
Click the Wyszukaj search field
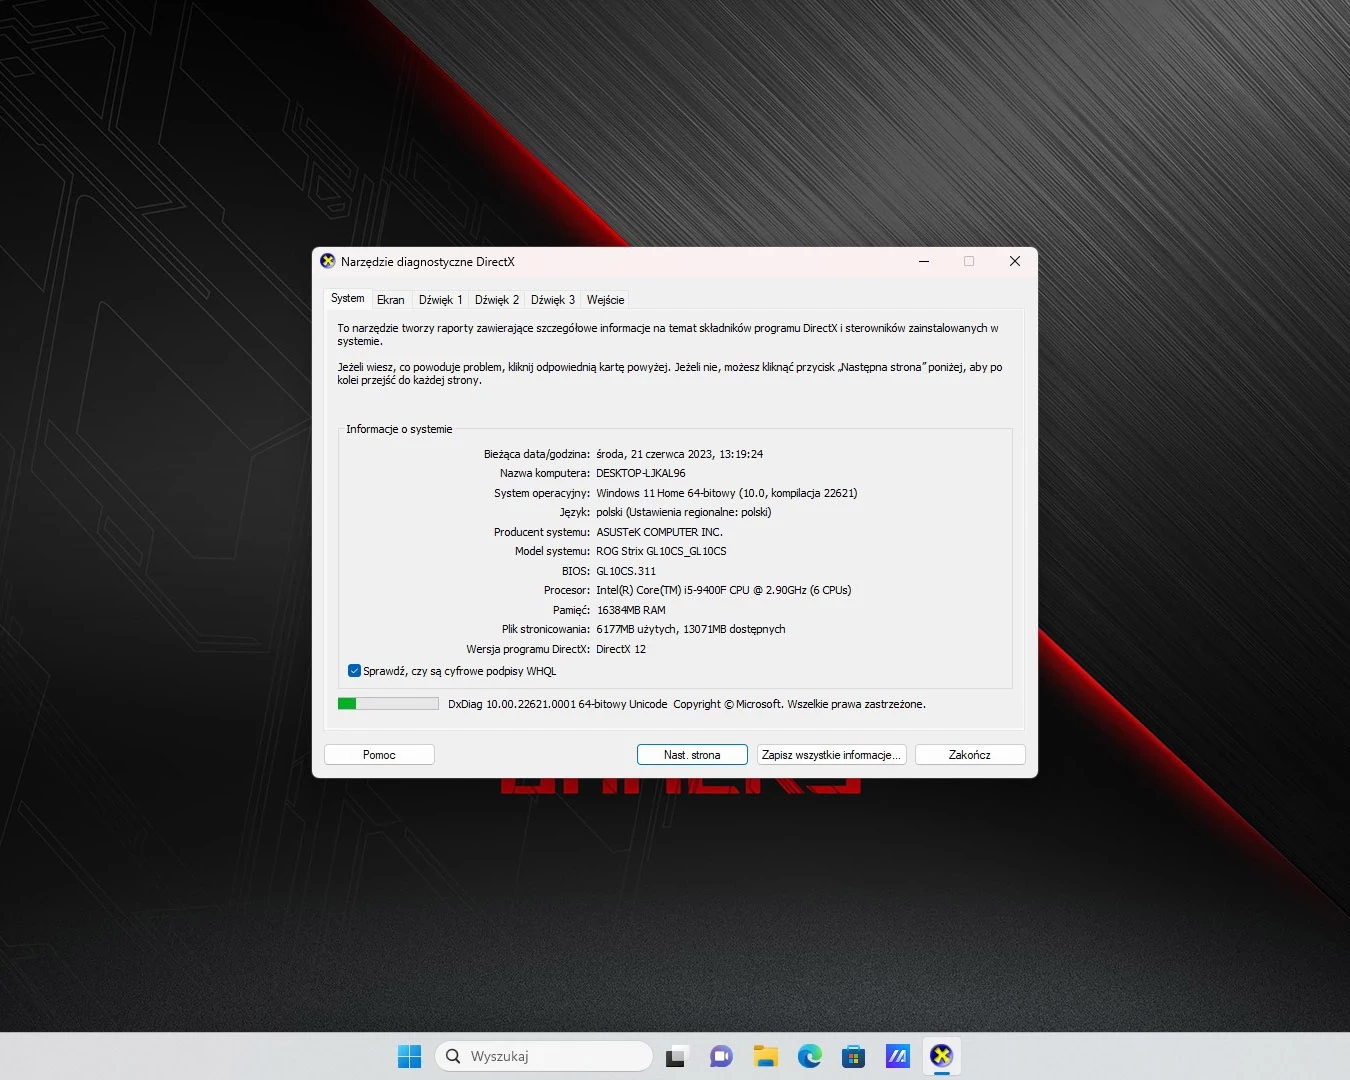point(544,1056)
